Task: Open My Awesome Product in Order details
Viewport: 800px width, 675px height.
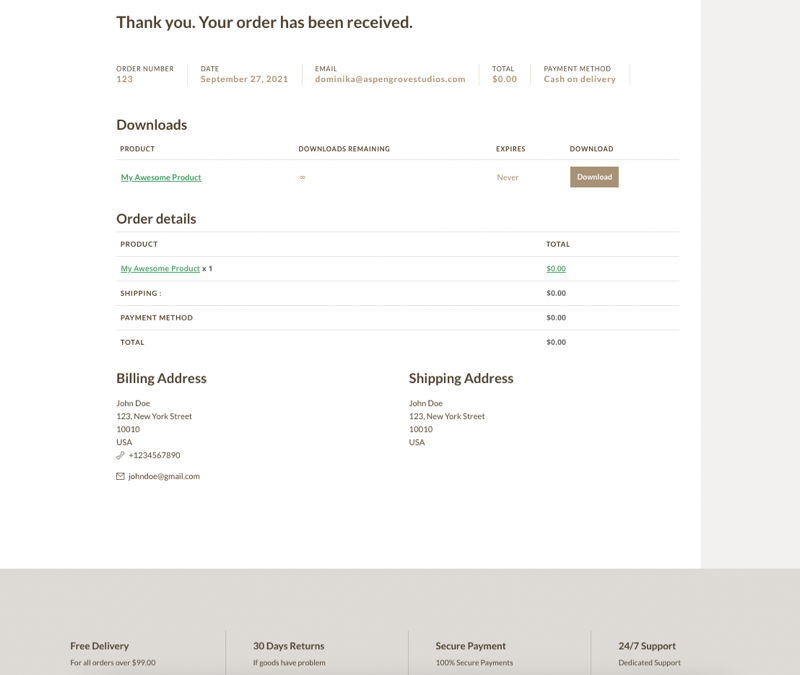Action: 160,268
